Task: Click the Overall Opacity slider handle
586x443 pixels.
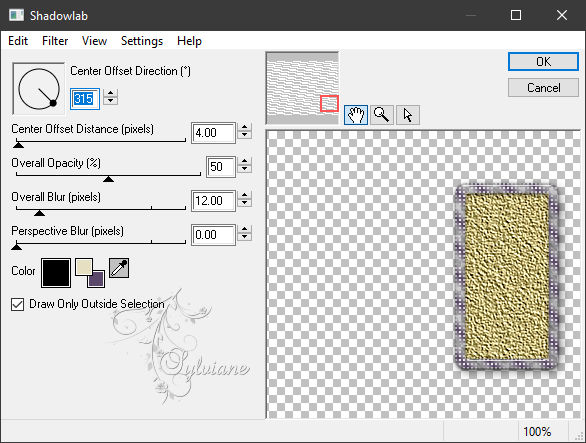Action: 108,179
